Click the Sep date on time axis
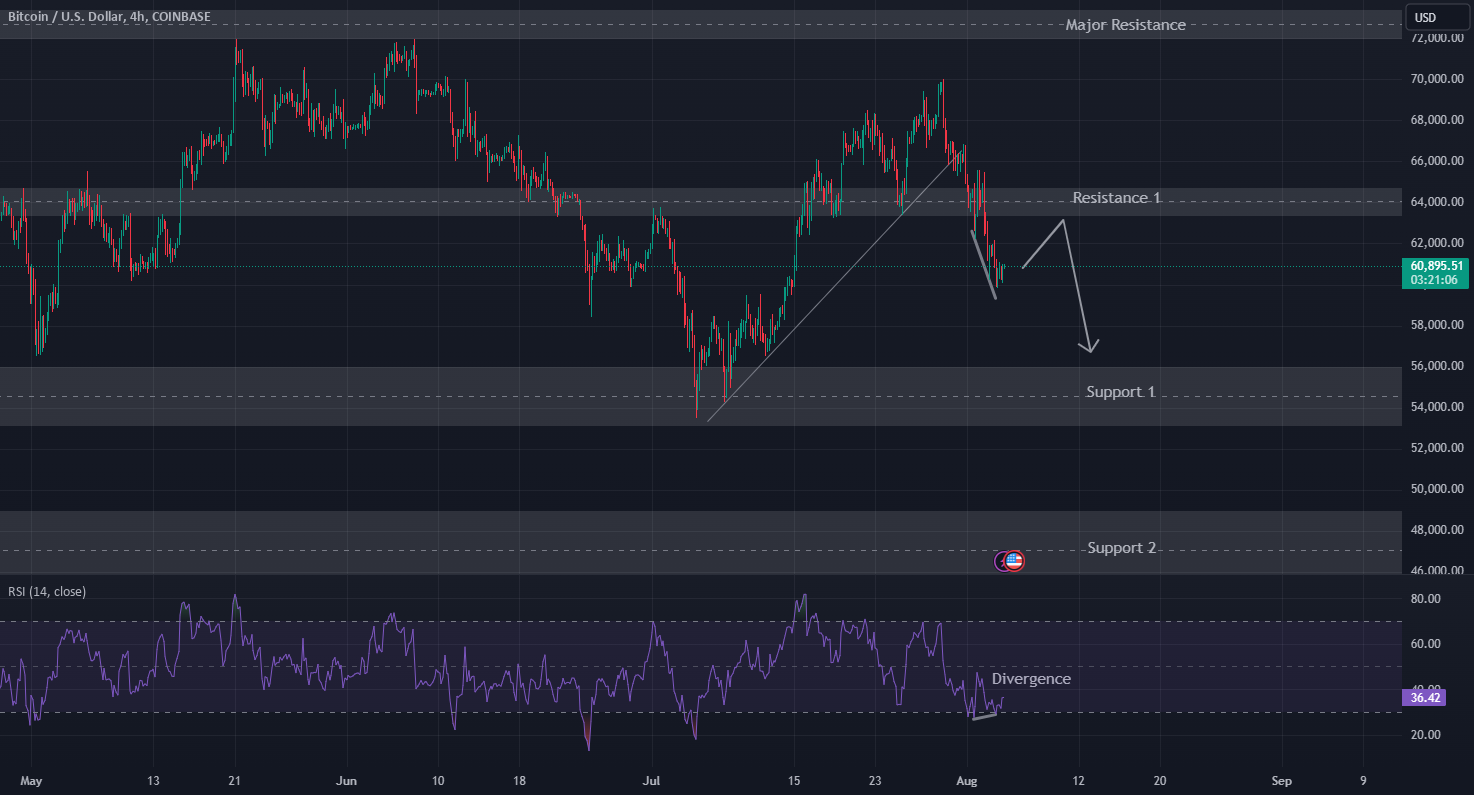 (x=1283, y=780)
